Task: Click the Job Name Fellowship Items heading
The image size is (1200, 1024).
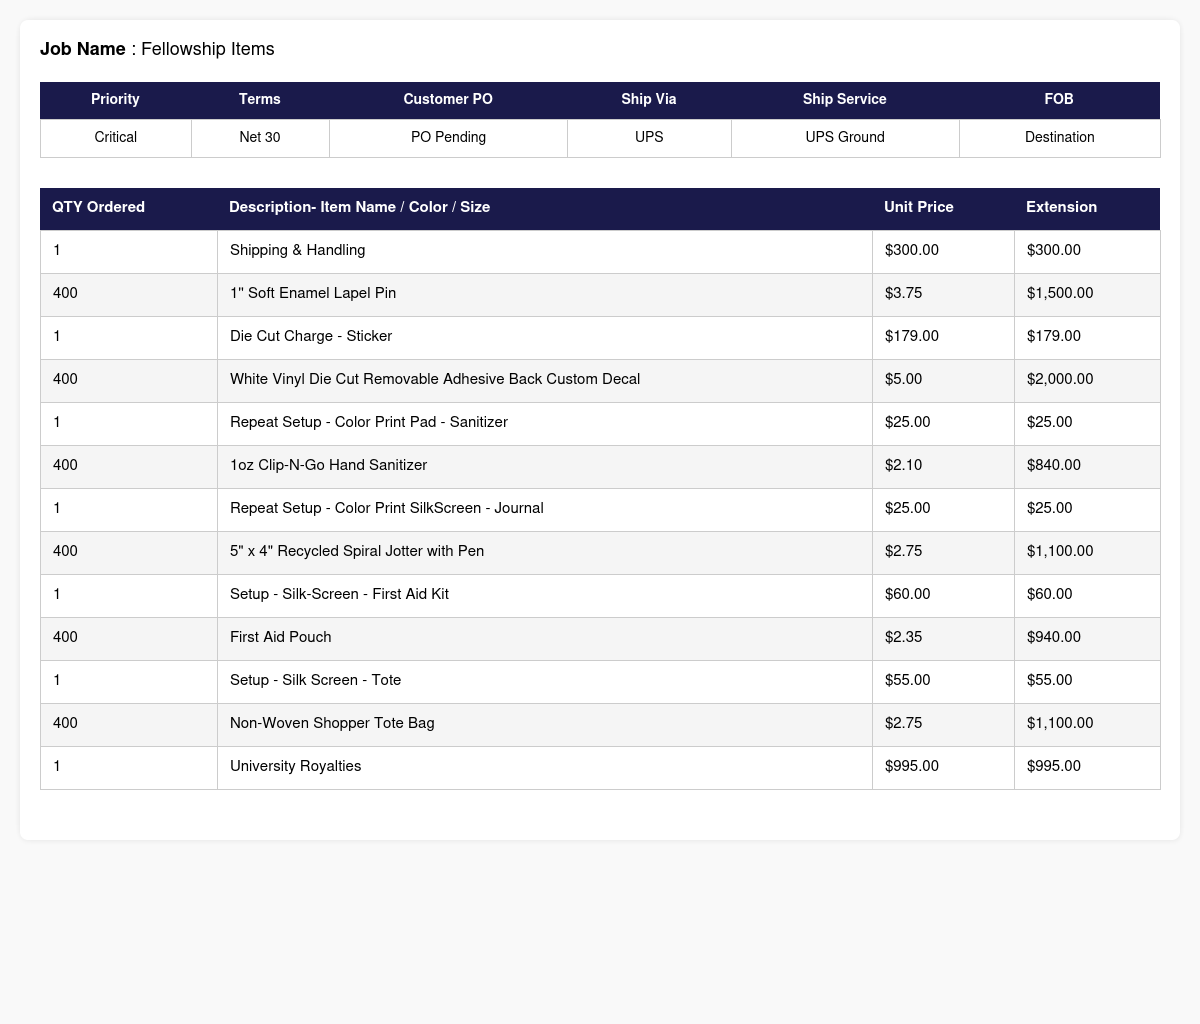Action: click(157, 49)
